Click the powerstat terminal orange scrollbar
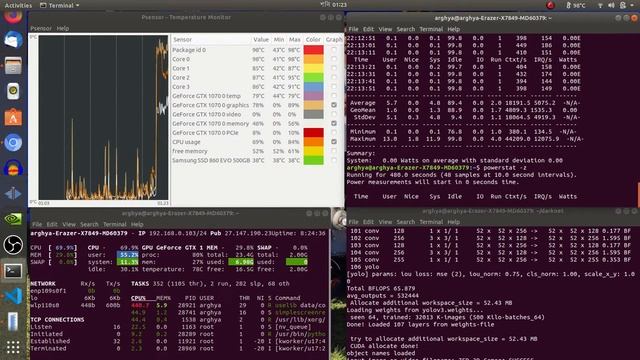This screenshot has width=640, height=360. (638, 195)
